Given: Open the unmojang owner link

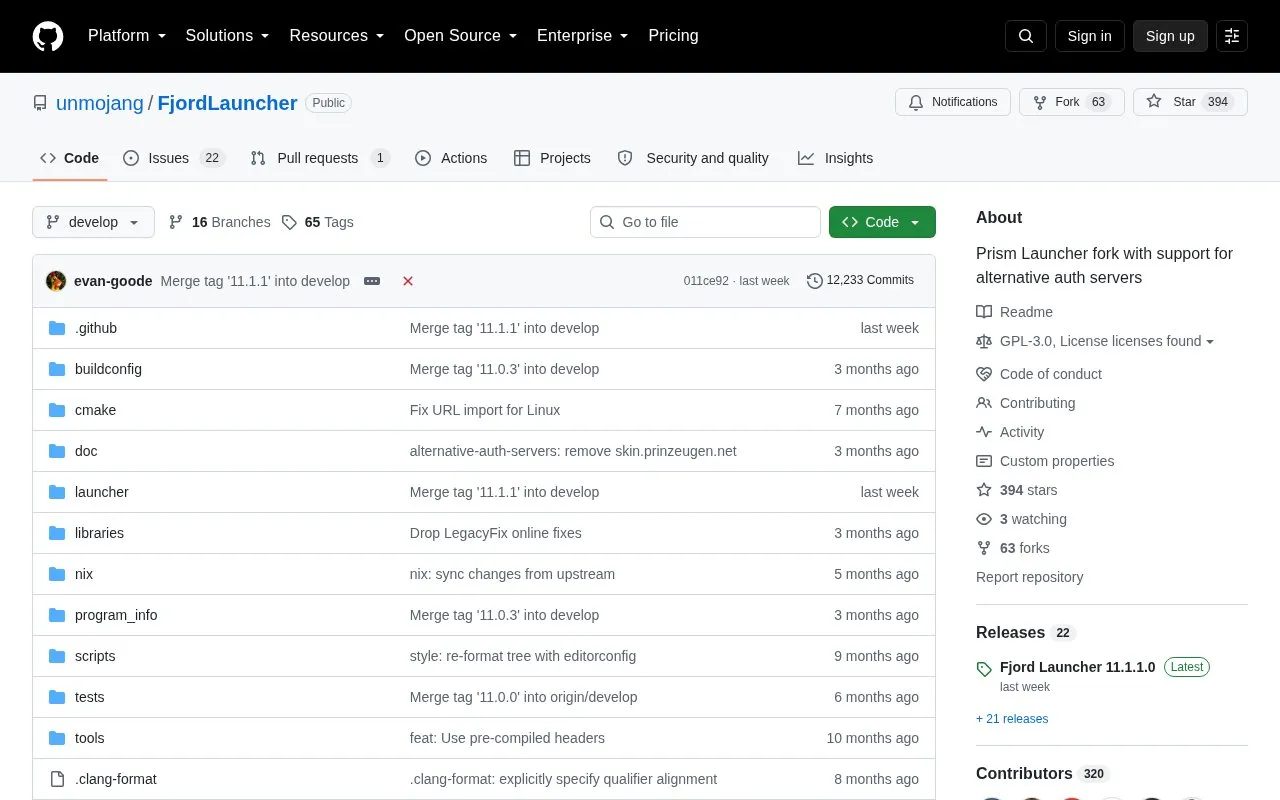Looking at the screenshot, I should click(100, 103).
